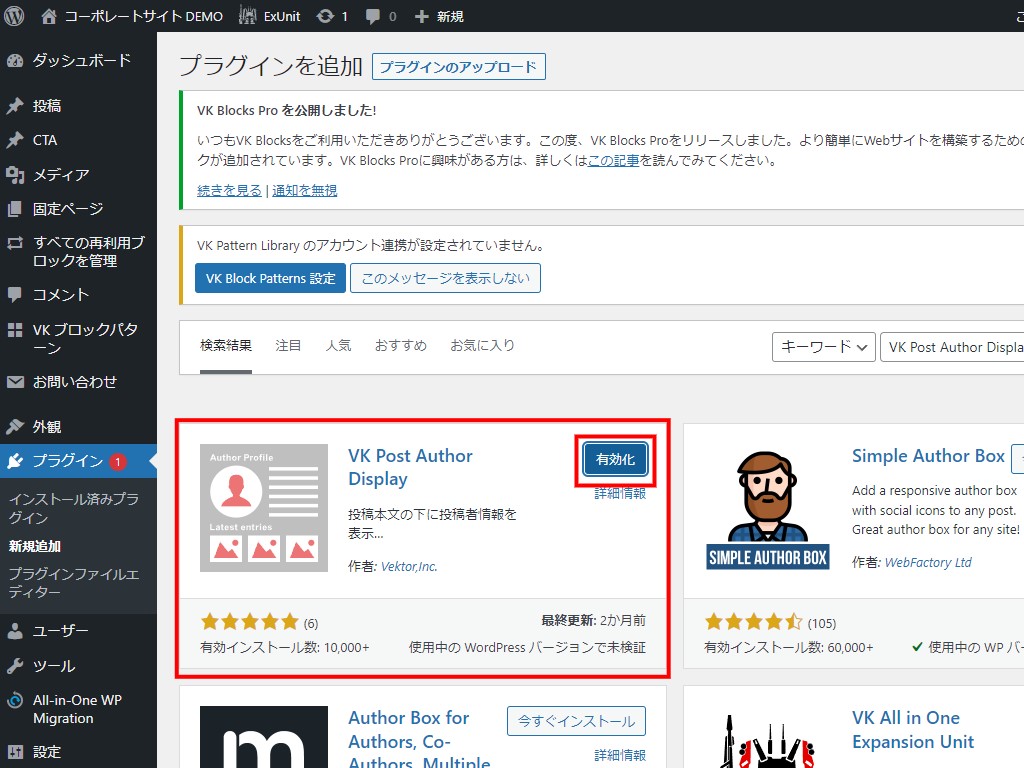1024x768 pixels.
Task: Open the VK Post Author Display thumbnail
Action: (x=264, y=508)
